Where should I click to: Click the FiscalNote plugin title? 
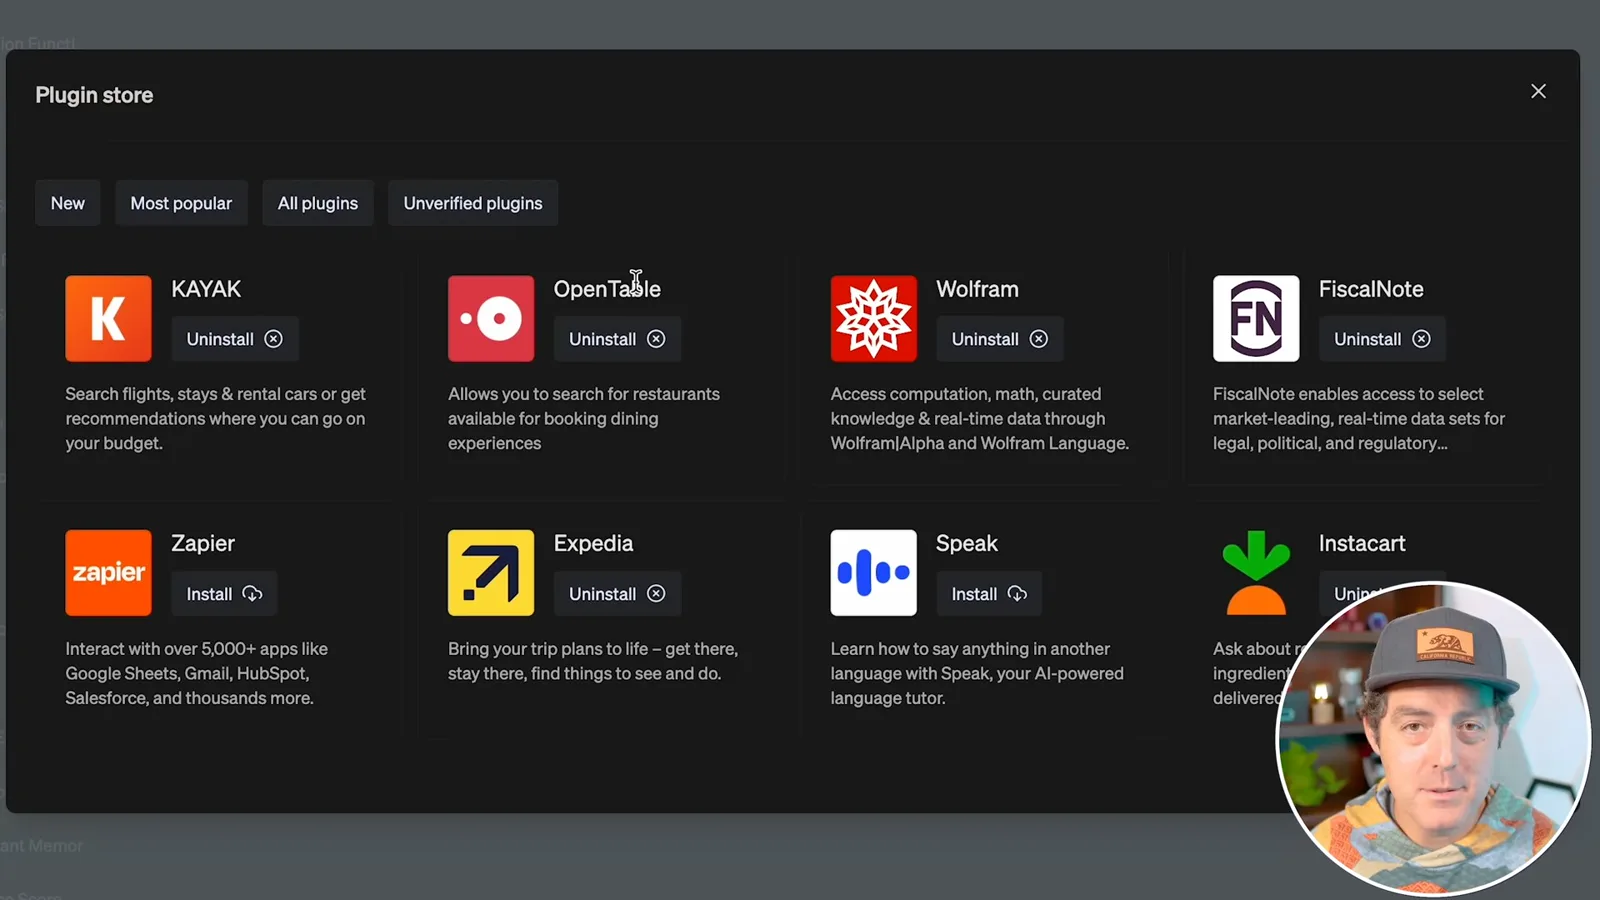1371,289
